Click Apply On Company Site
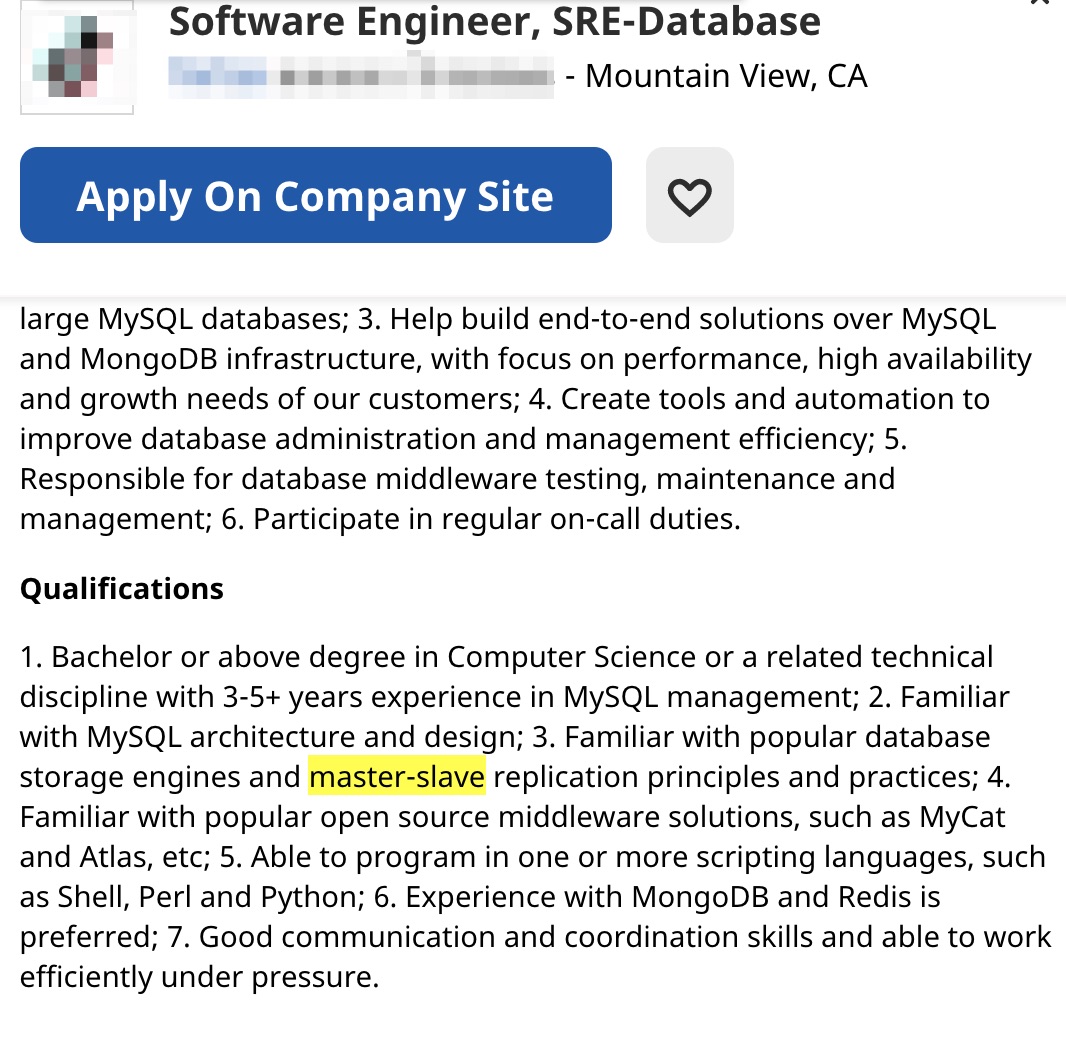Image resolution: width=1066 pixels, height=1044 pixels. pos(315,195)
